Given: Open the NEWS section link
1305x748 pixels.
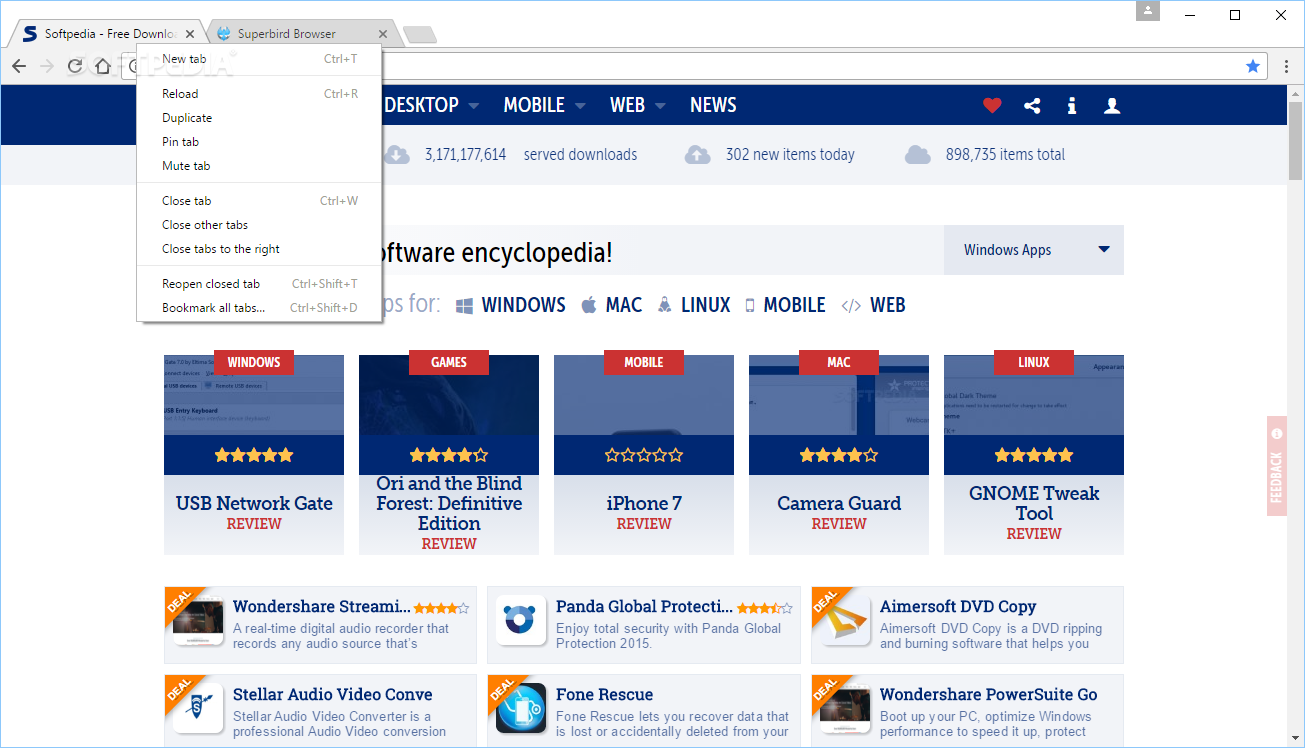Looking at the screenshot, I should (x=713, y=105).
